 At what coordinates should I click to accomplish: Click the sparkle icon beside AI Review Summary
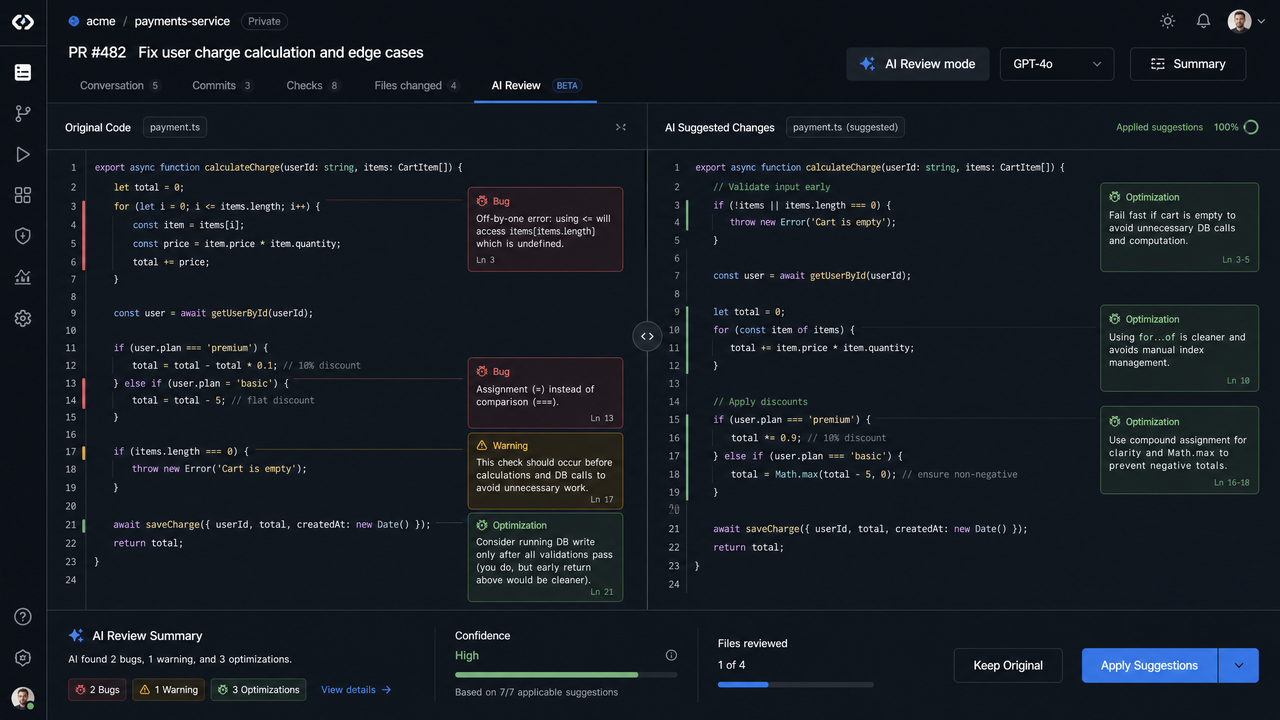[x=76, y=636]
